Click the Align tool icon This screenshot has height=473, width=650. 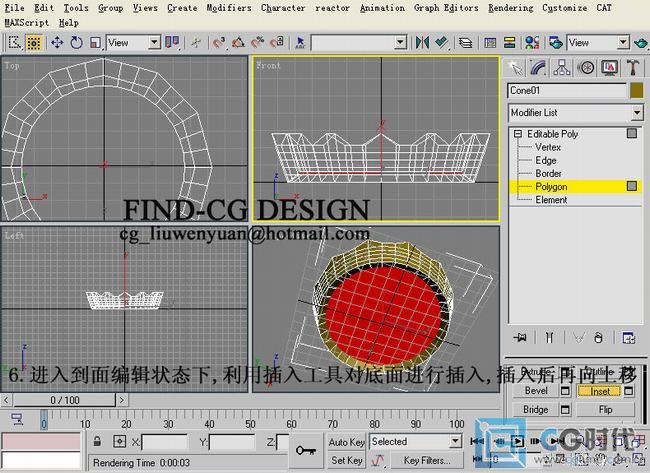[441, 42]
